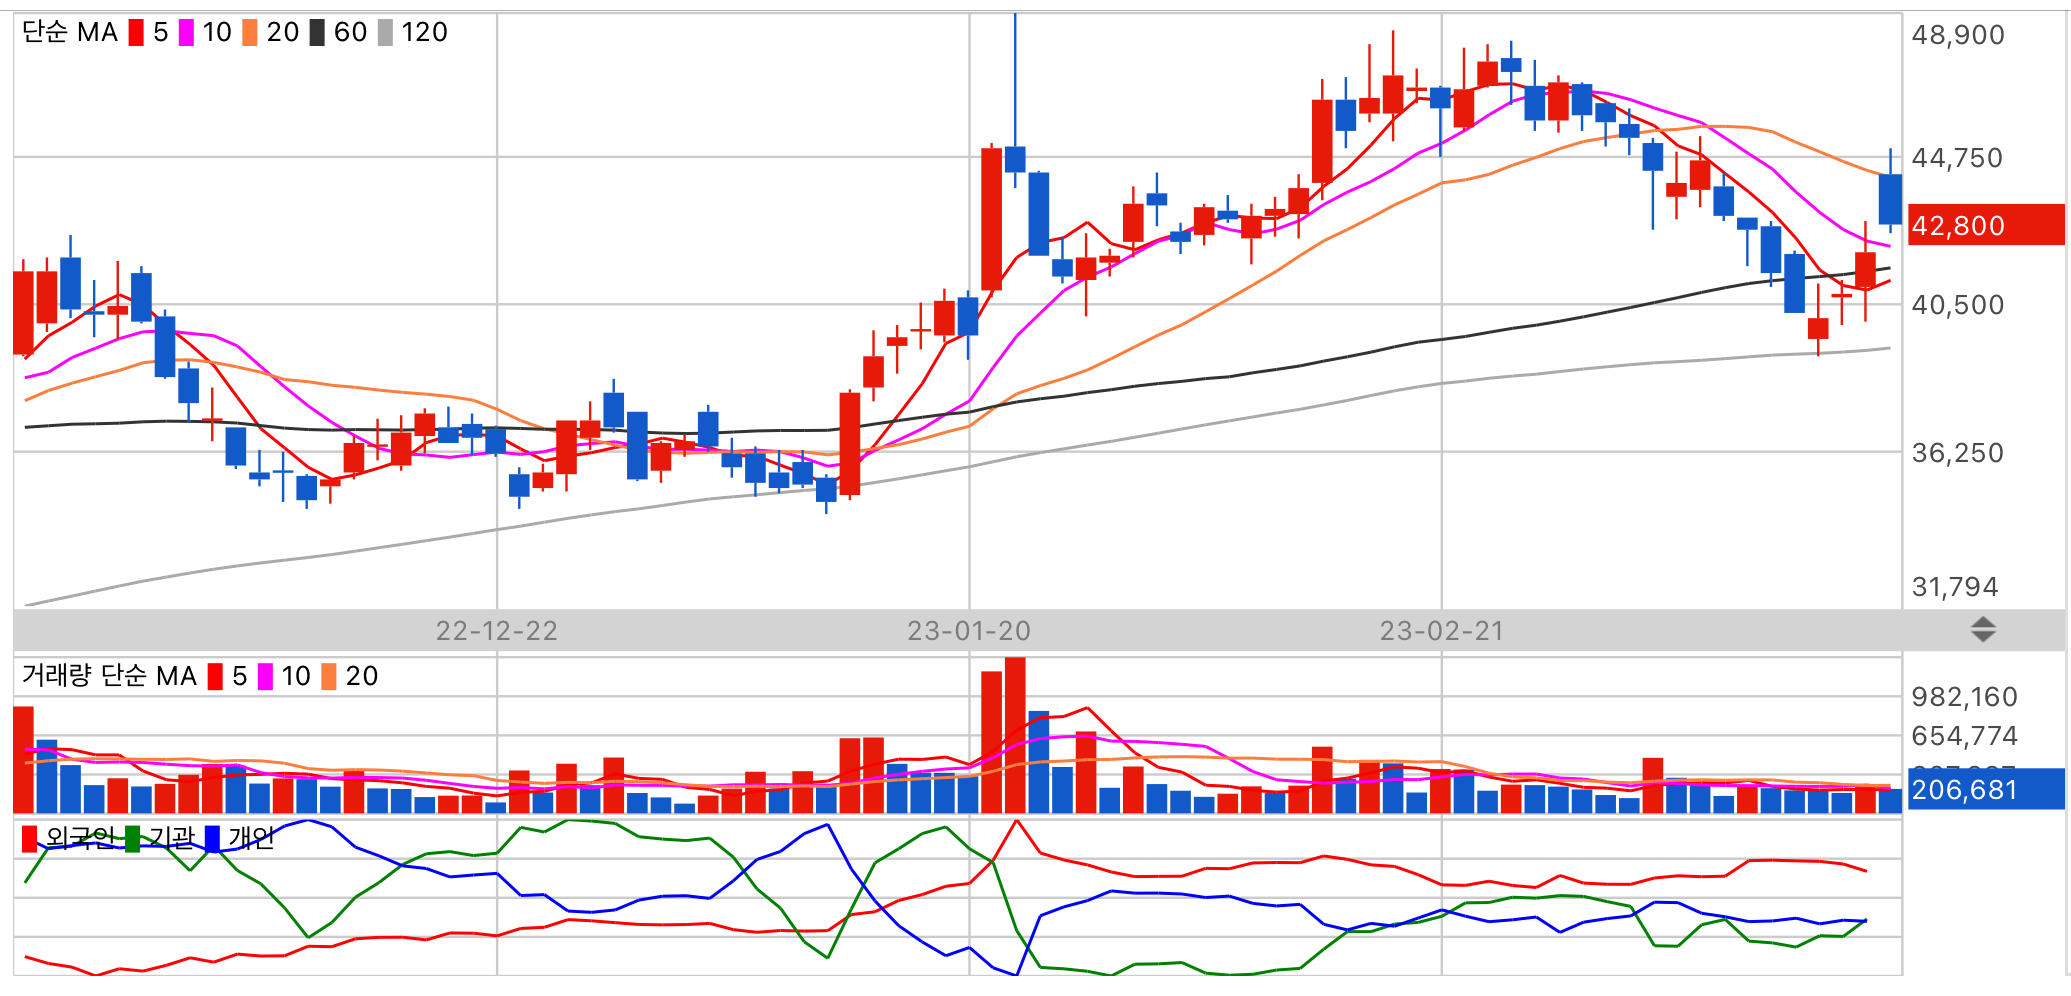Click the blue 개인 legend swatch

212,839
